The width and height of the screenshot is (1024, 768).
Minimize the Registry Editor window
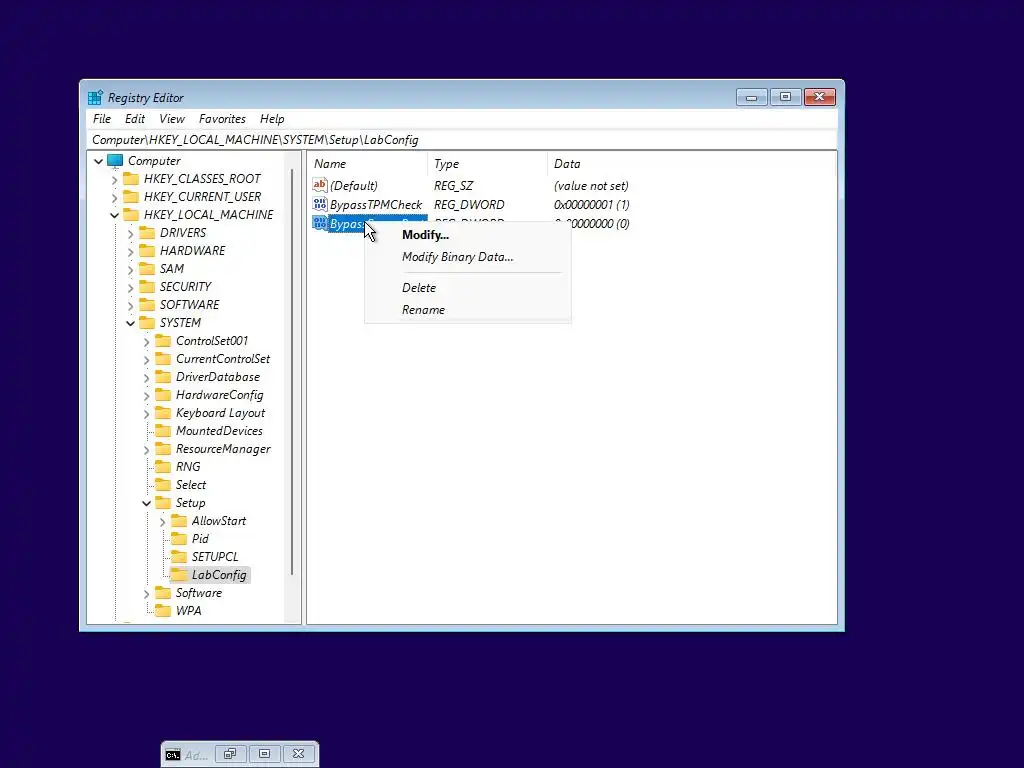[x=752, y=97]
